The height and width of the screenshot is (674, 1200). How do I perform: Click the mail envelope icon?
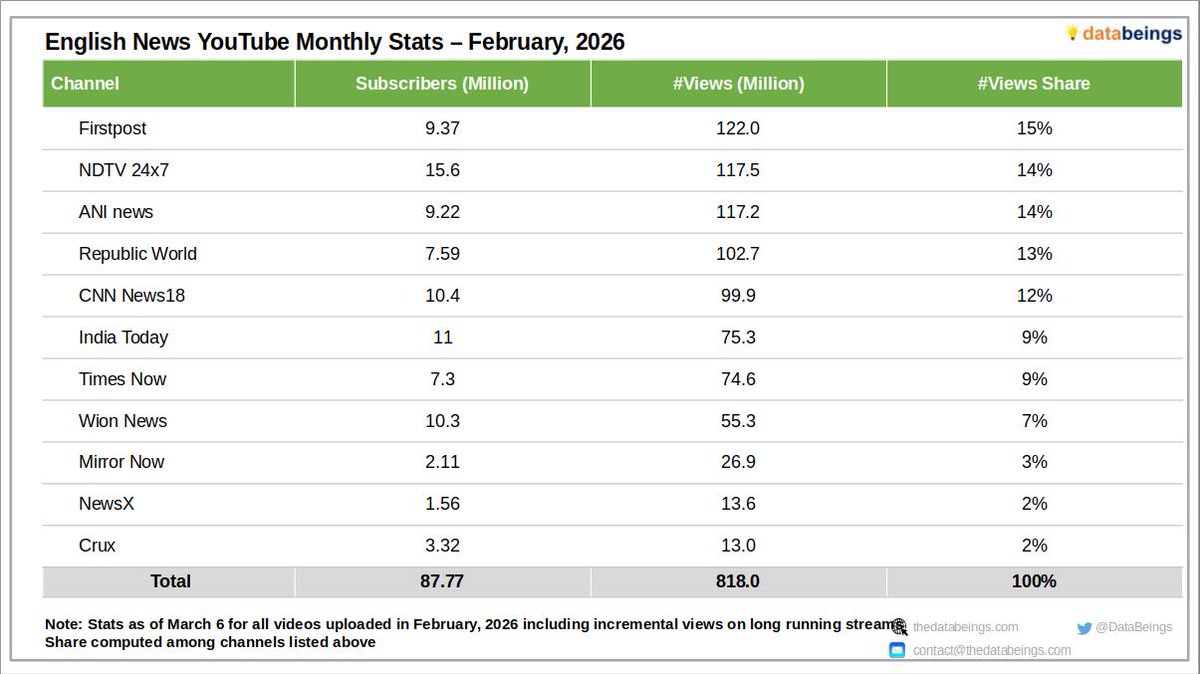[897, 650]
